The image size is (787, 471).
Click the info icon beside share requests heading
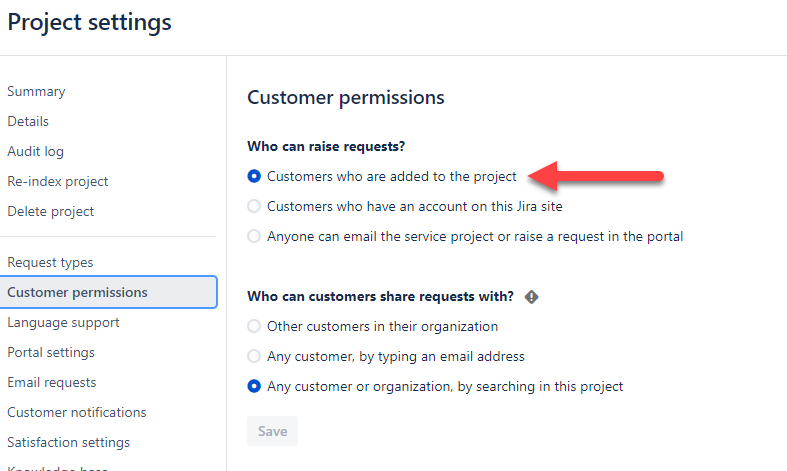[532, 297]
